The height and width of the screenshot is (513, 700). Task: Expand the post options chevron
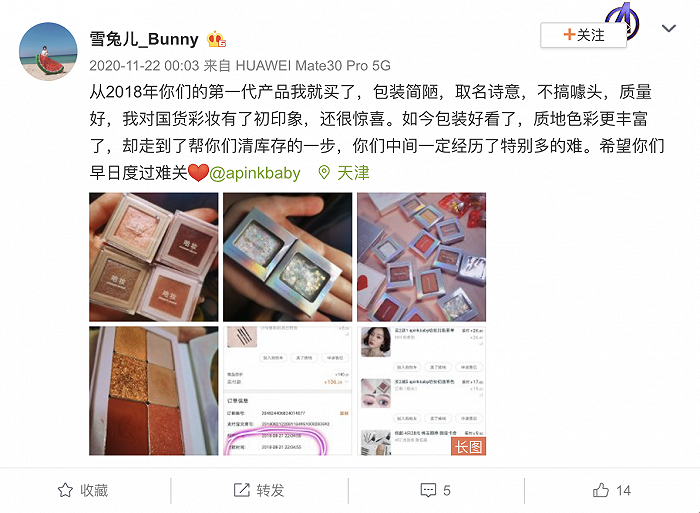point(668,29)
